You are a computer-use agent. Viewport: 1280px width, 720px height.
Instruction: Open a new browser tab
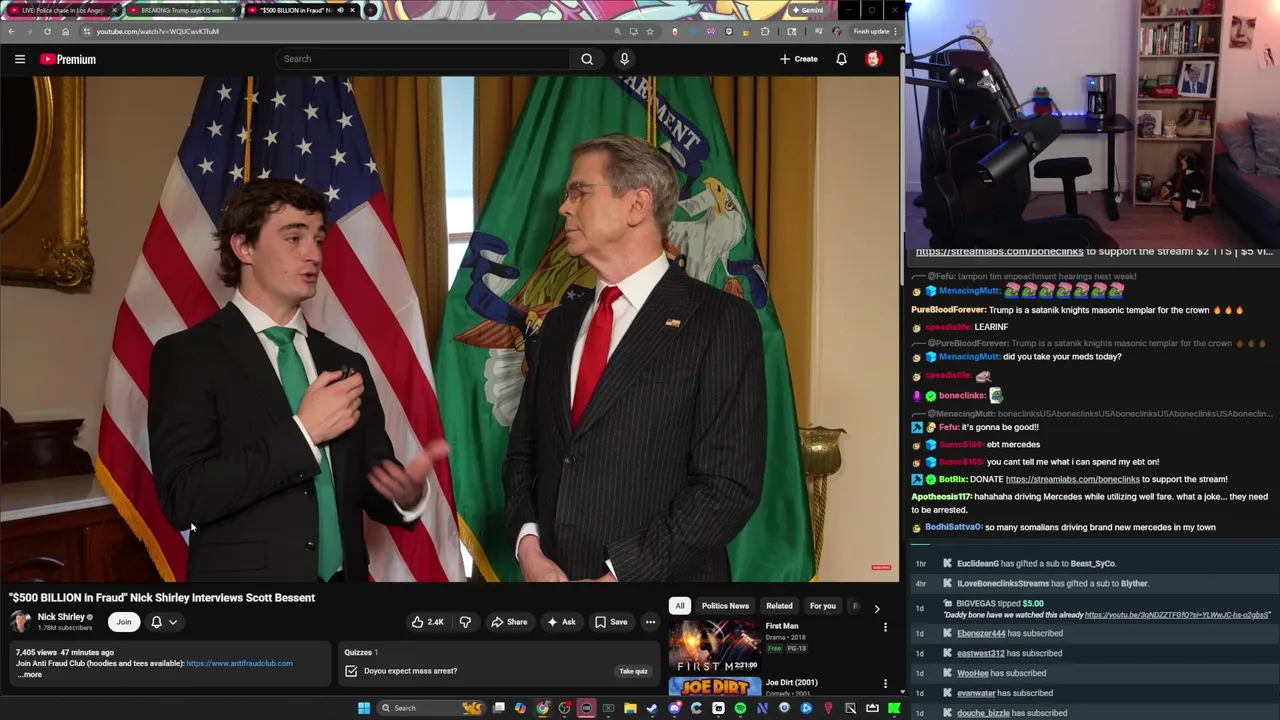point(371,10)
